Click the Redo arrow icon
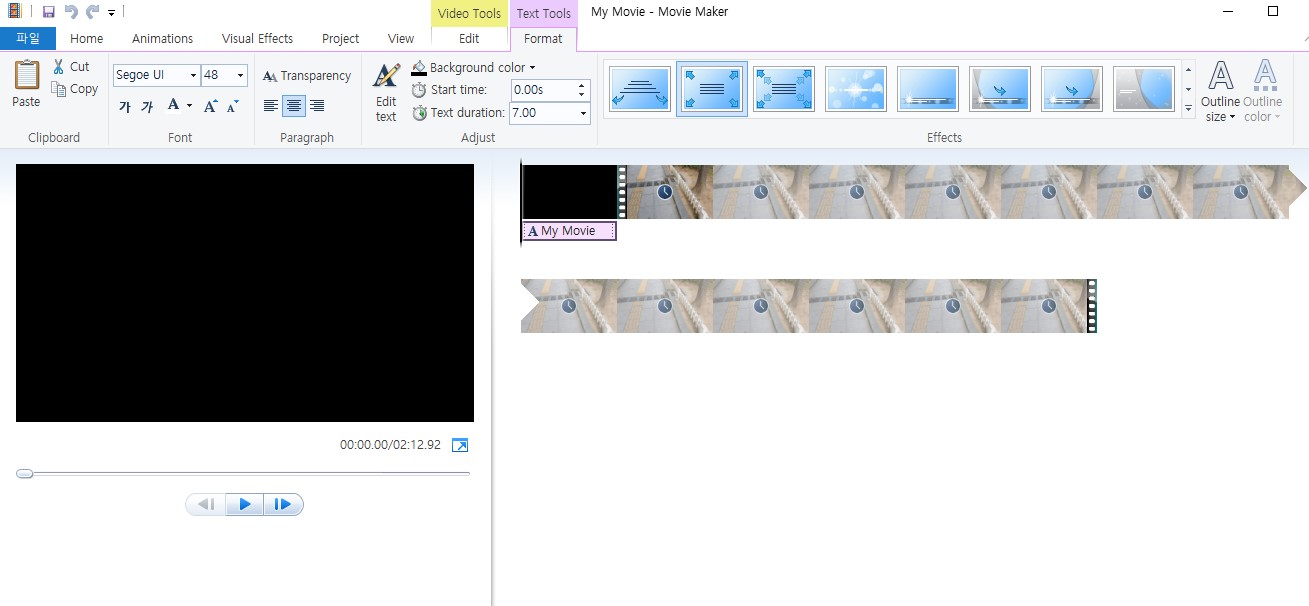The width and height of the screenshot is (1309, 606). pos(92,12)
